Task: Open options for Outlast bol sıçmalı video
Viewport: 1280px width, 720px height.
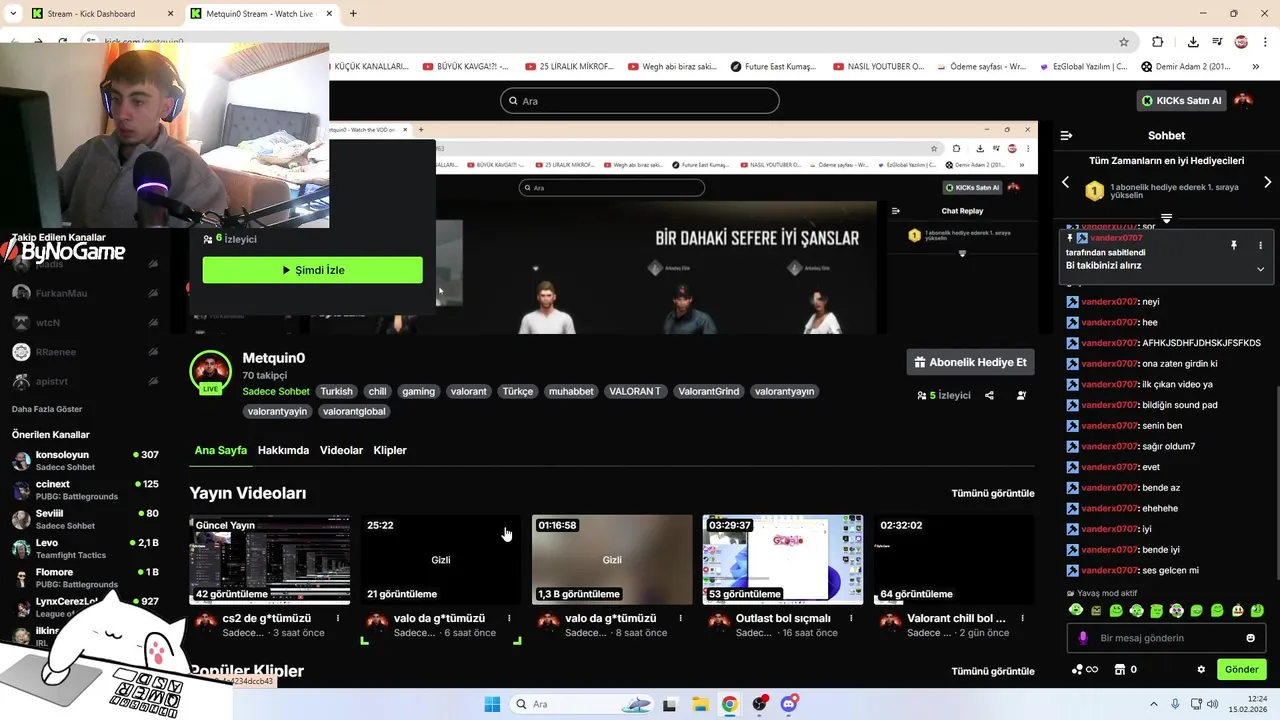Action: [851, 618]
